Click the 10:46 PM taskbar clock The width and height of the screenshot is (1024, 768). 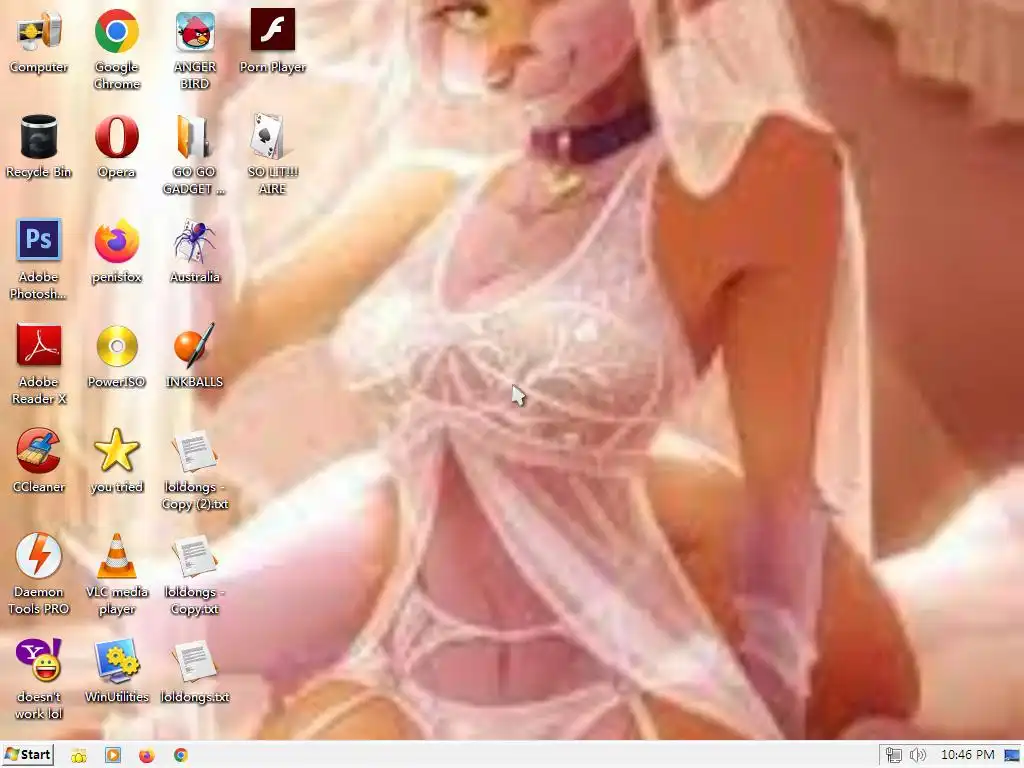pos(967,756)
